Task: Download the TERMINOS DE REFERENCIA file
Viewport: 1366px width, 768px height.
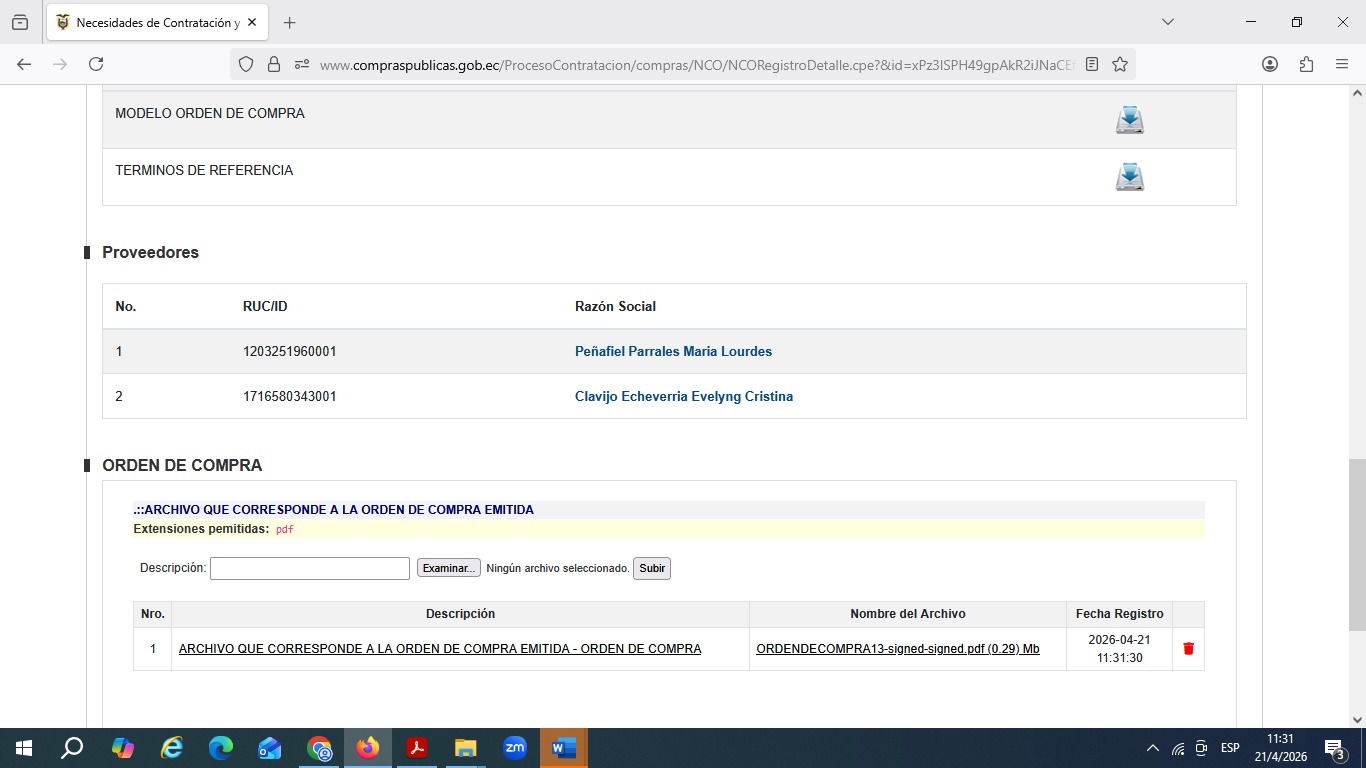Action: [1129, 177]
